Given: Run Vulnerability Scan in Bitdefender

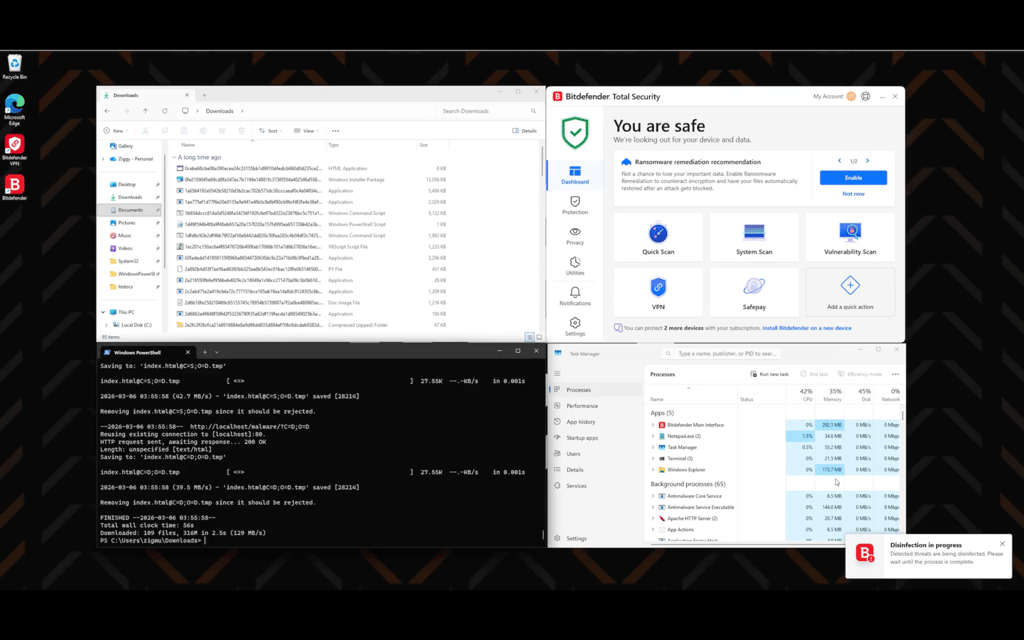Looking at the screenshot, I should click(x=850, y=238).
